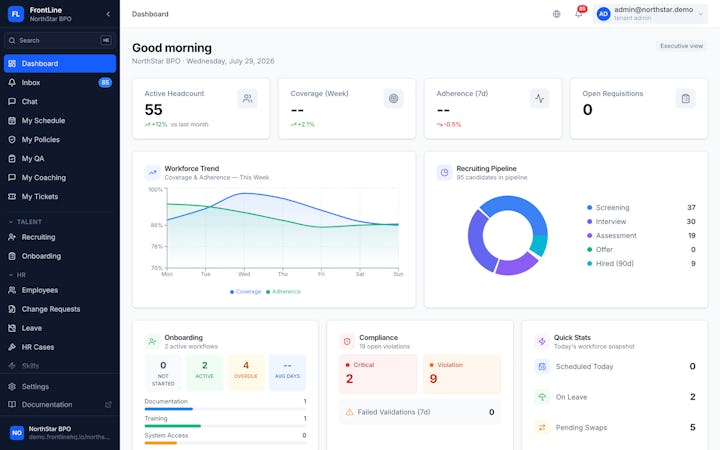Screen dimensions: 720x450
Task: Collapse the TALENT sidebar section
Action: coord(26,222)
